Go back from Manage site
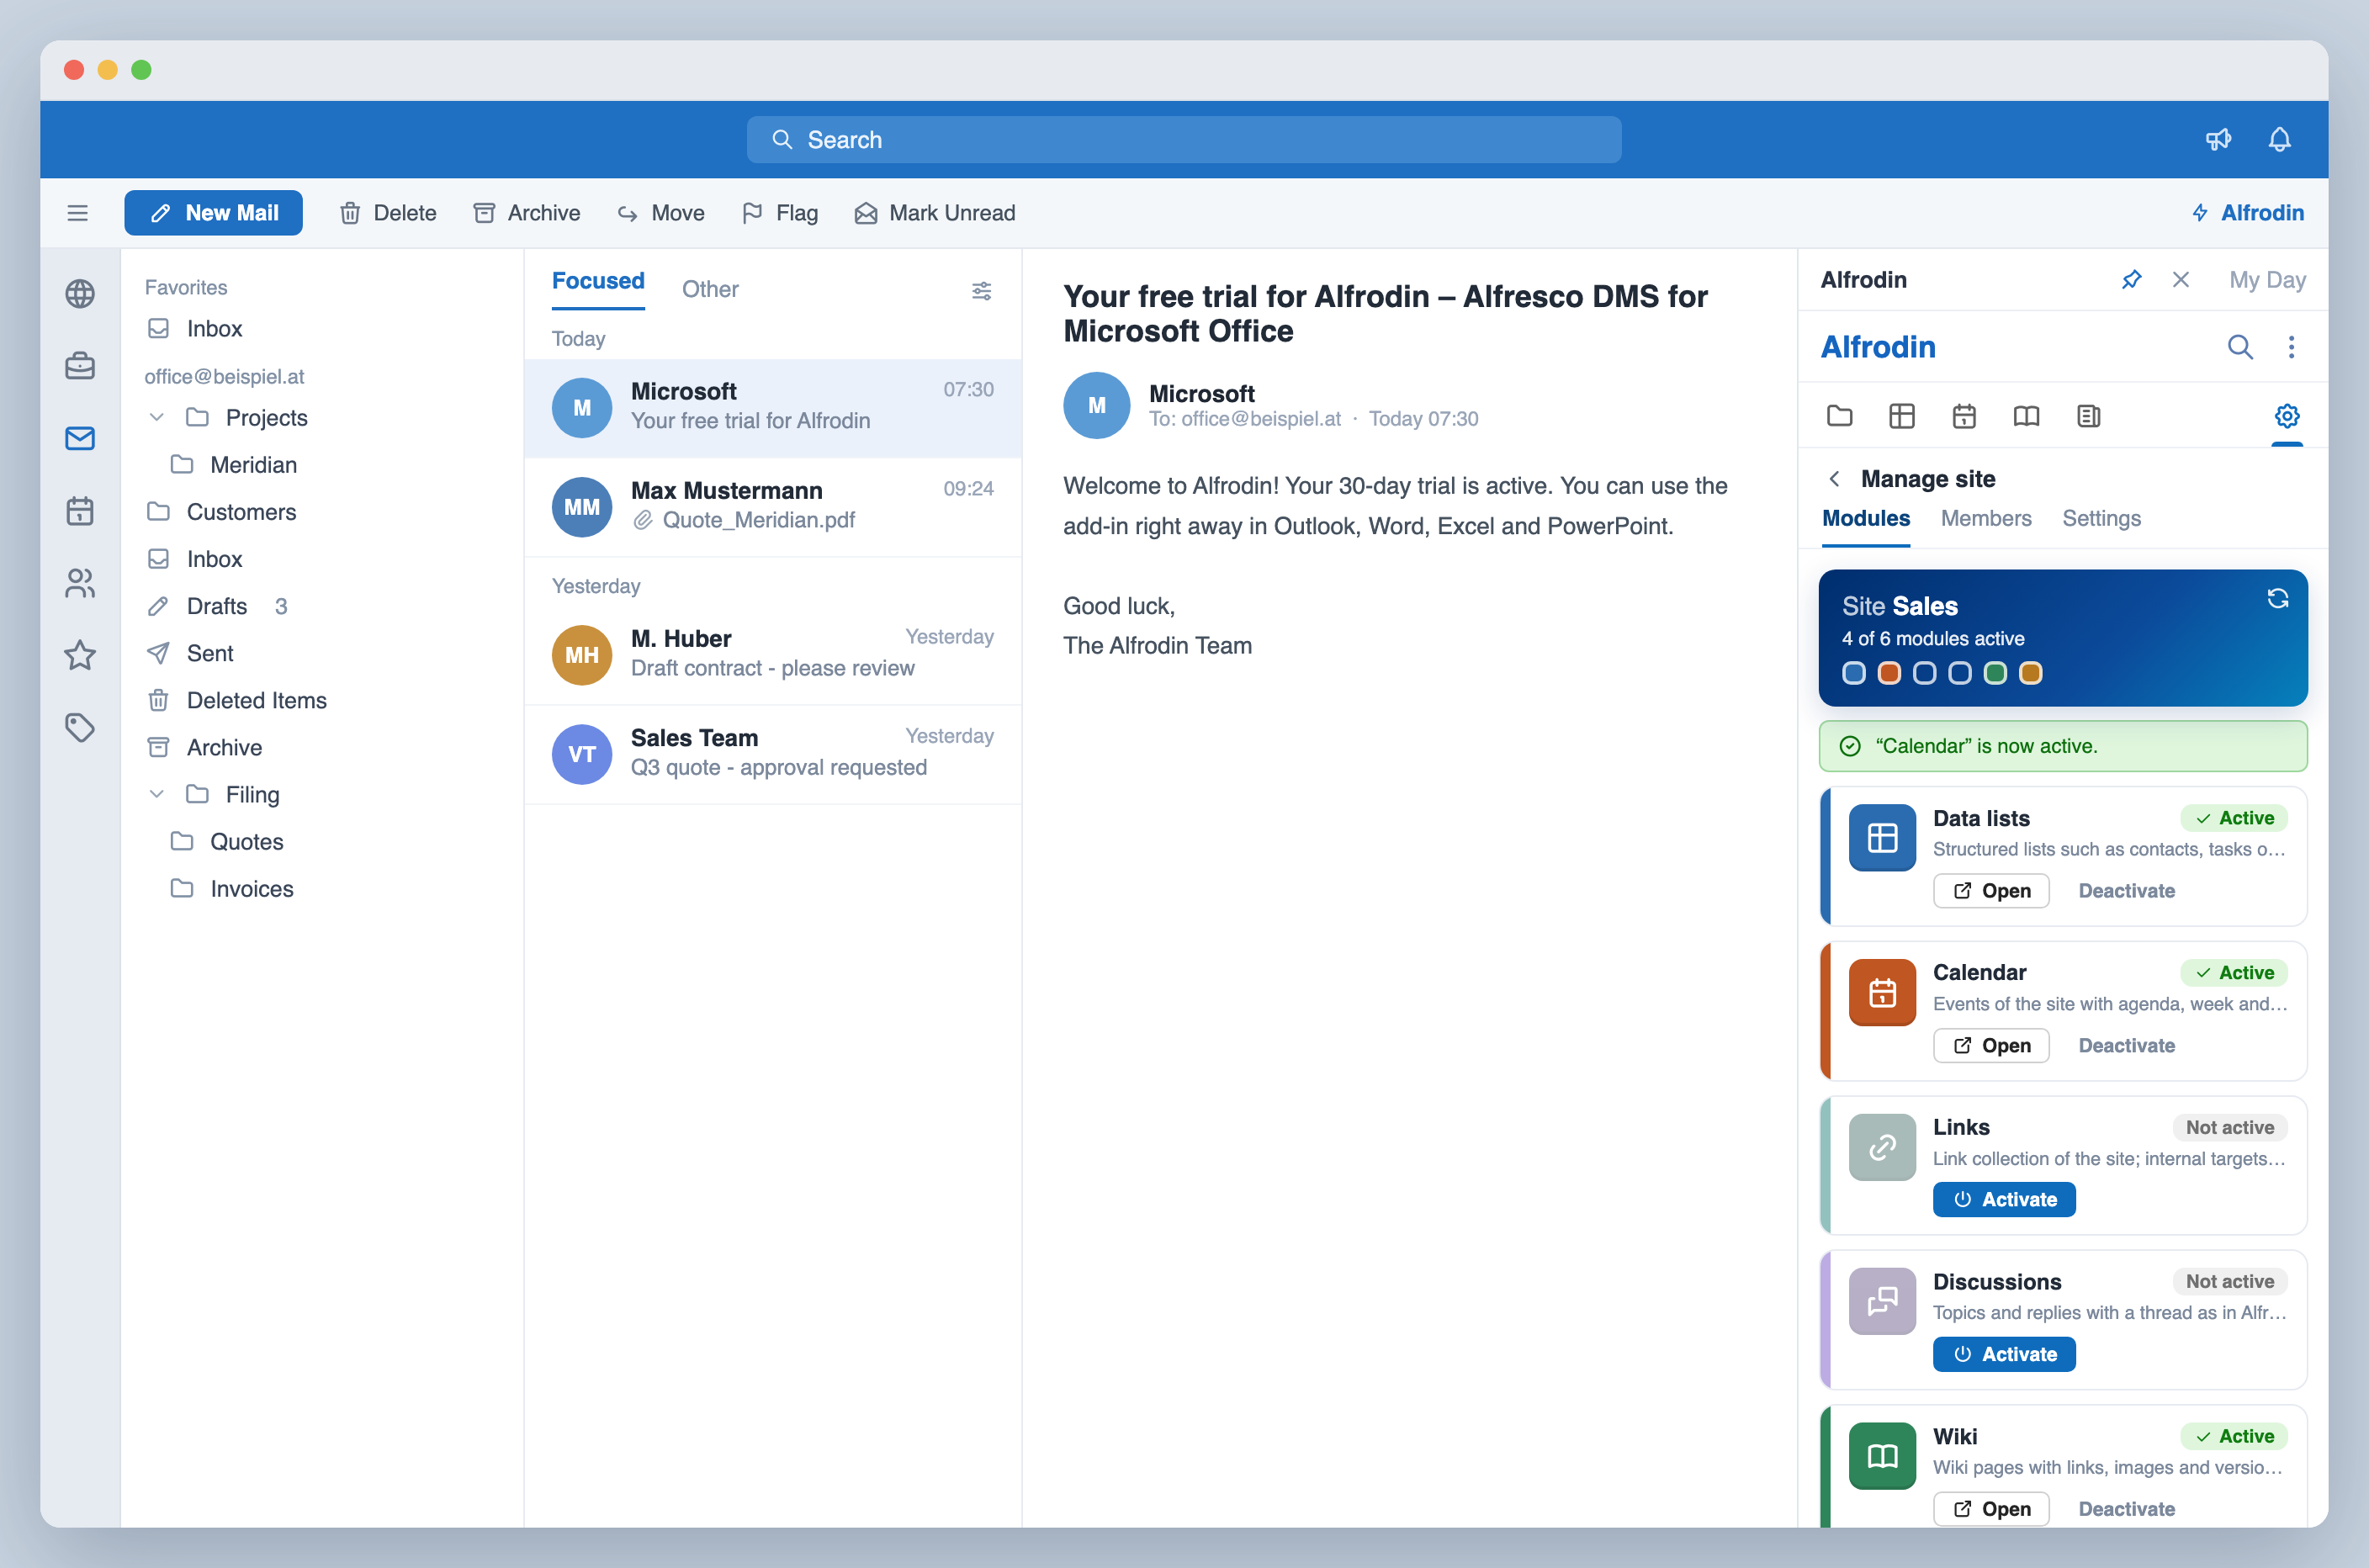This screenshot has width=2369, height=1568. coord(1834,479)
